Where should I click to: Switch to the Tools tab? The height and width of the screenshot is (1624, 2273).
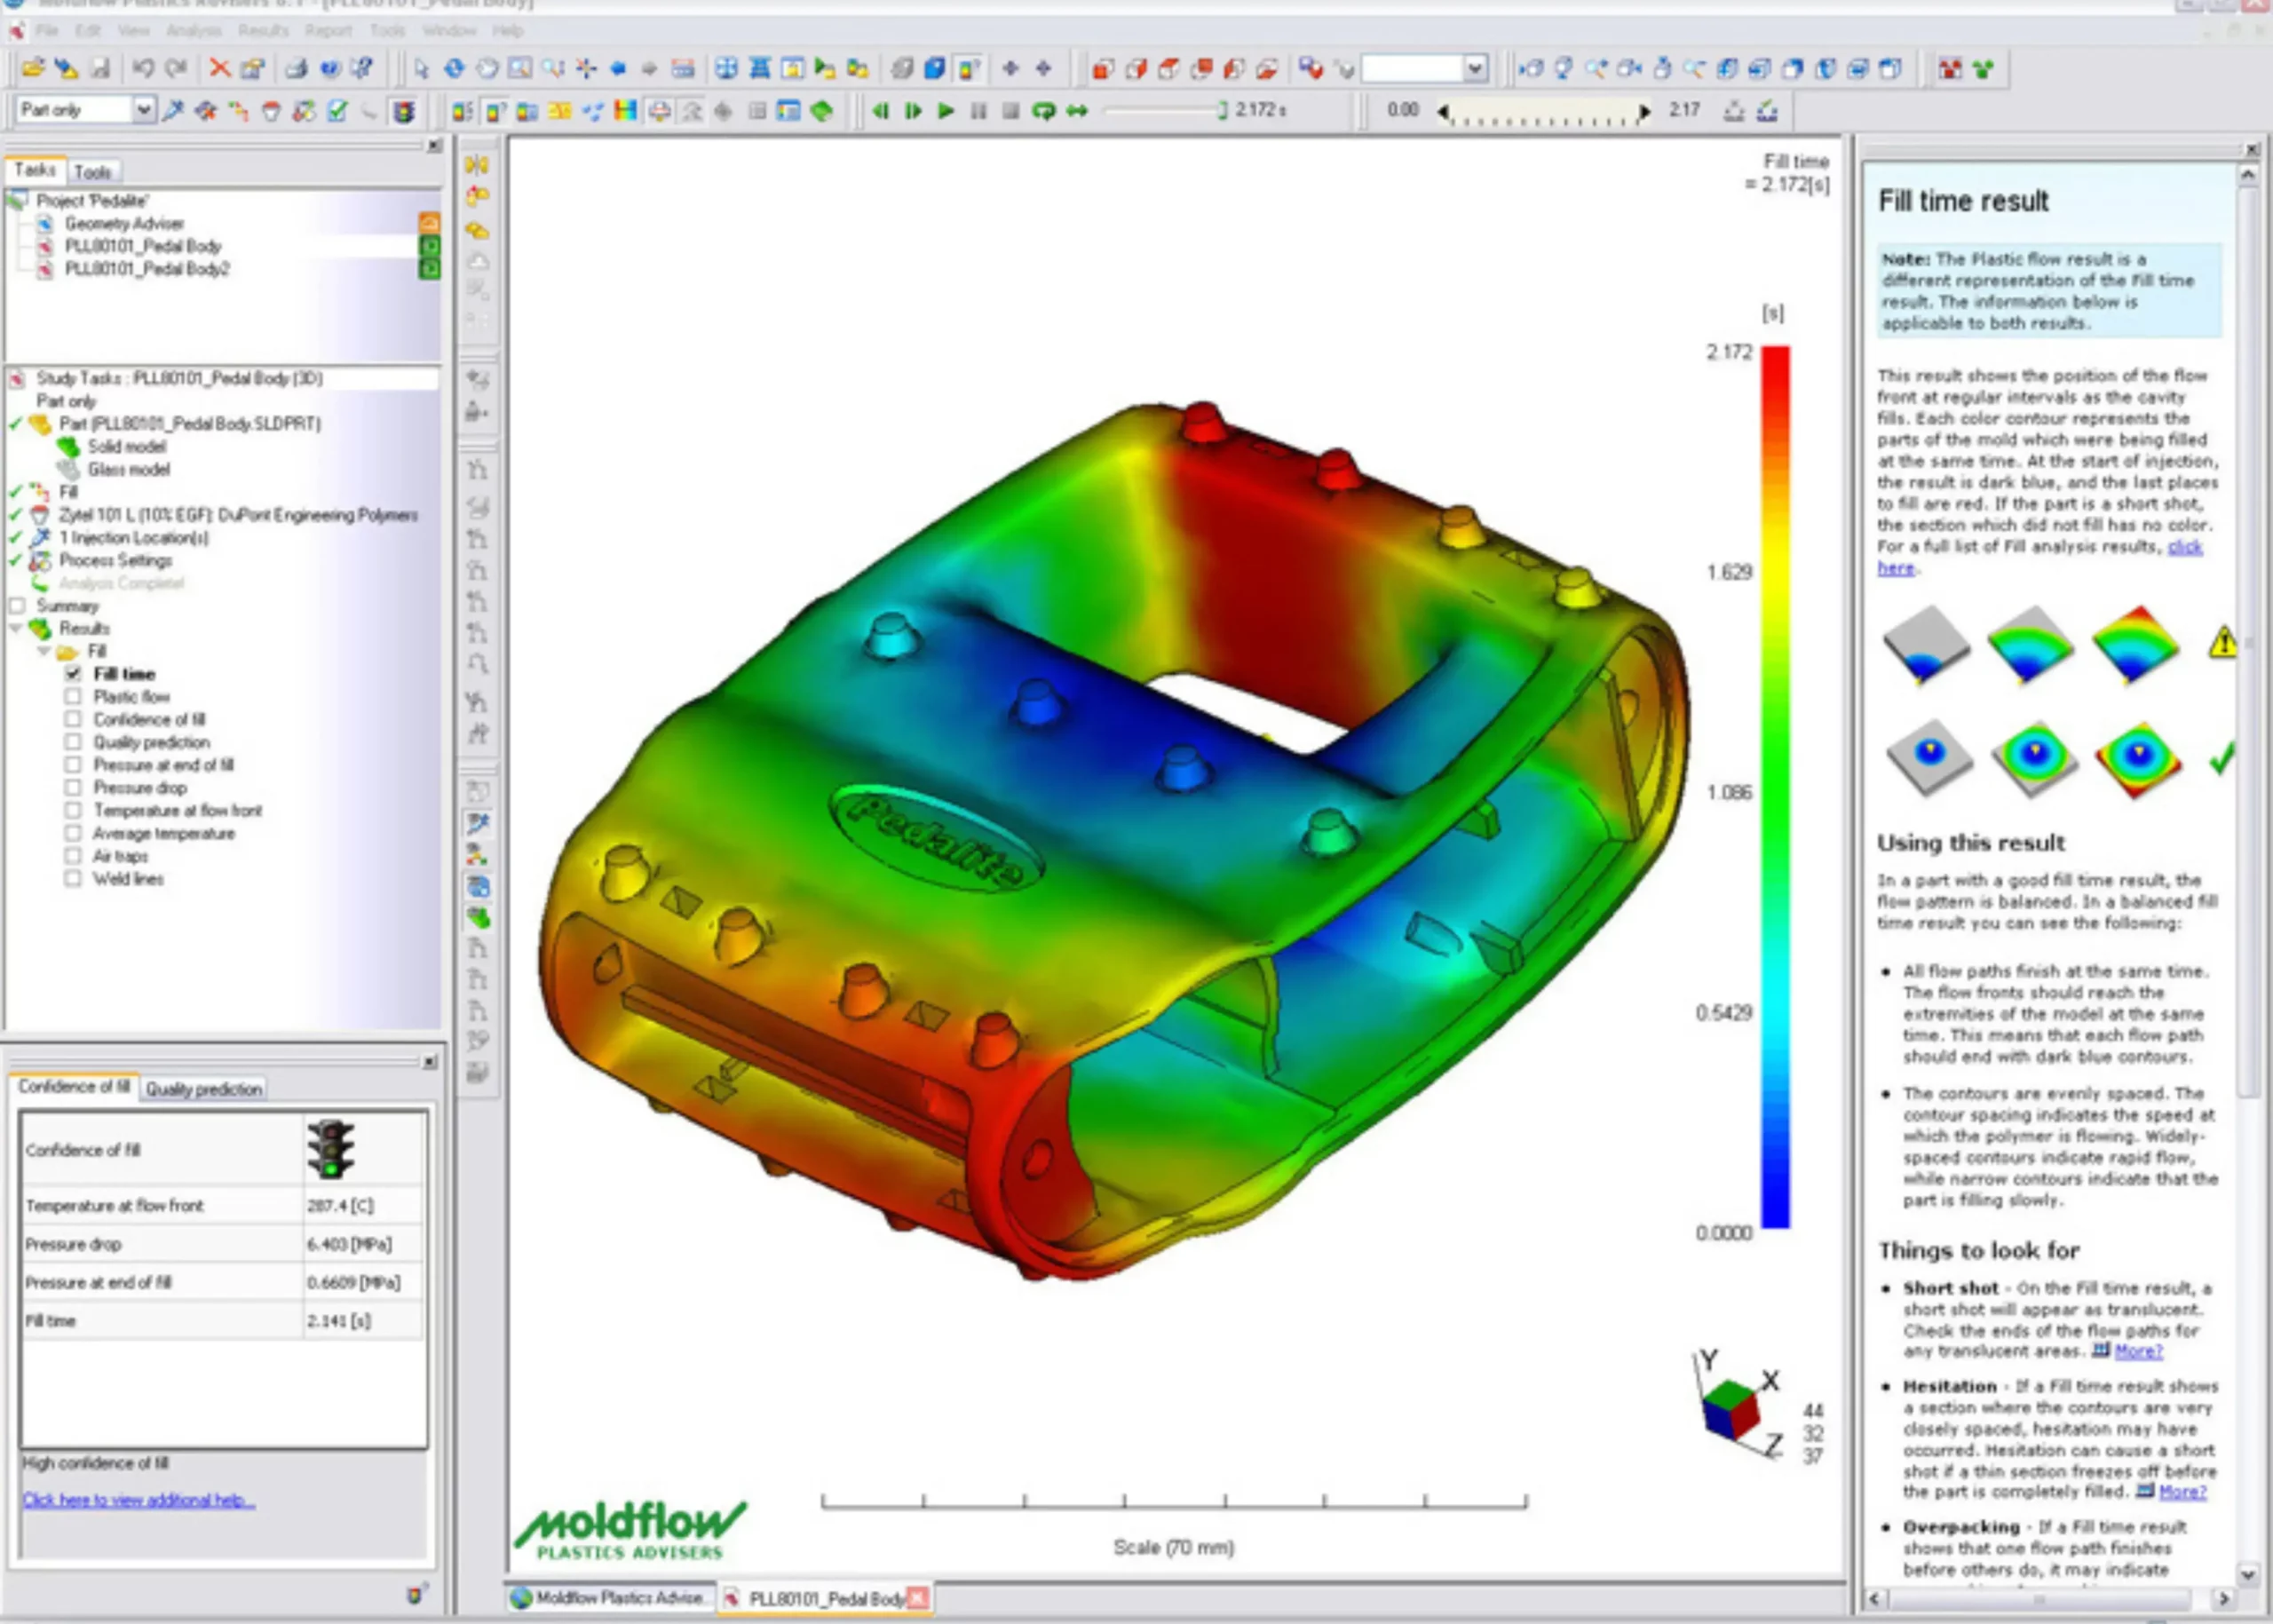pos(93,172)
